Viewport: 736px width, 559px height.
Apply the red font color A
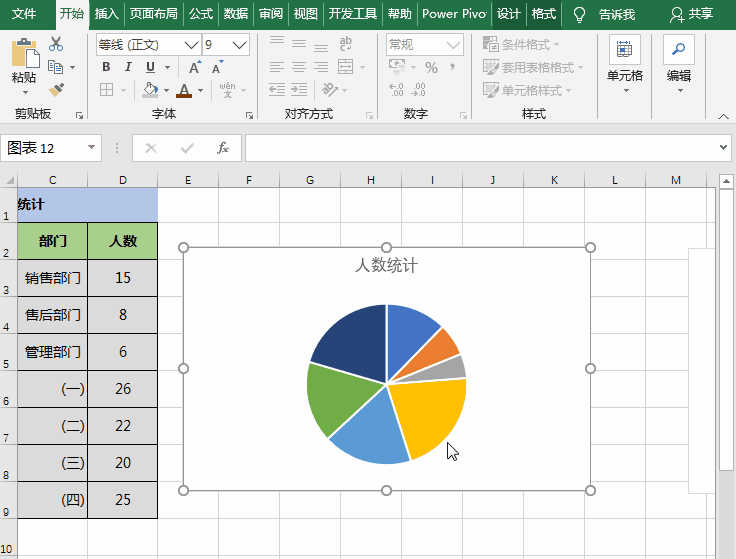[x=184, y=90]
